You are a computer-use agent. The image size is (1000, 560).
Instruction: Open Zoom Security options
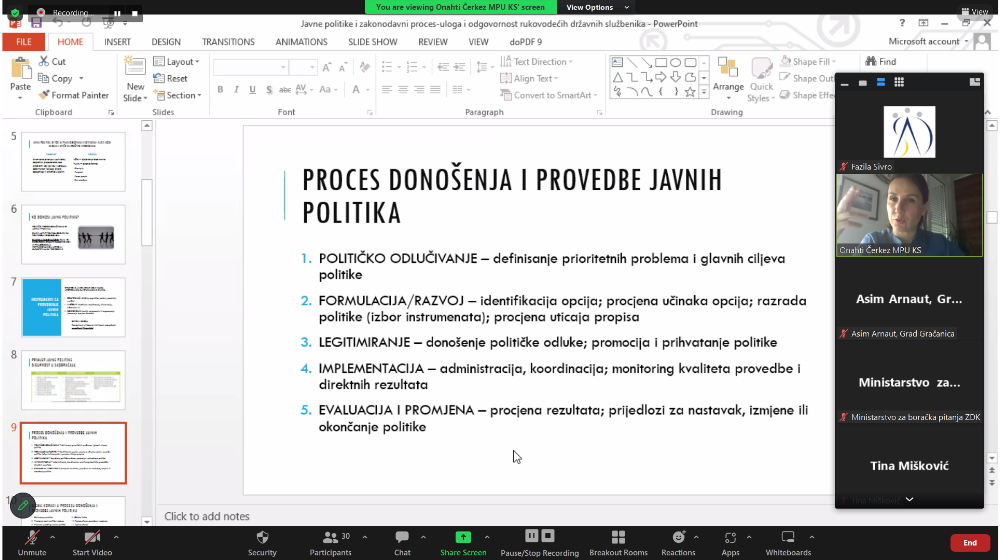(x=262, y=543)
